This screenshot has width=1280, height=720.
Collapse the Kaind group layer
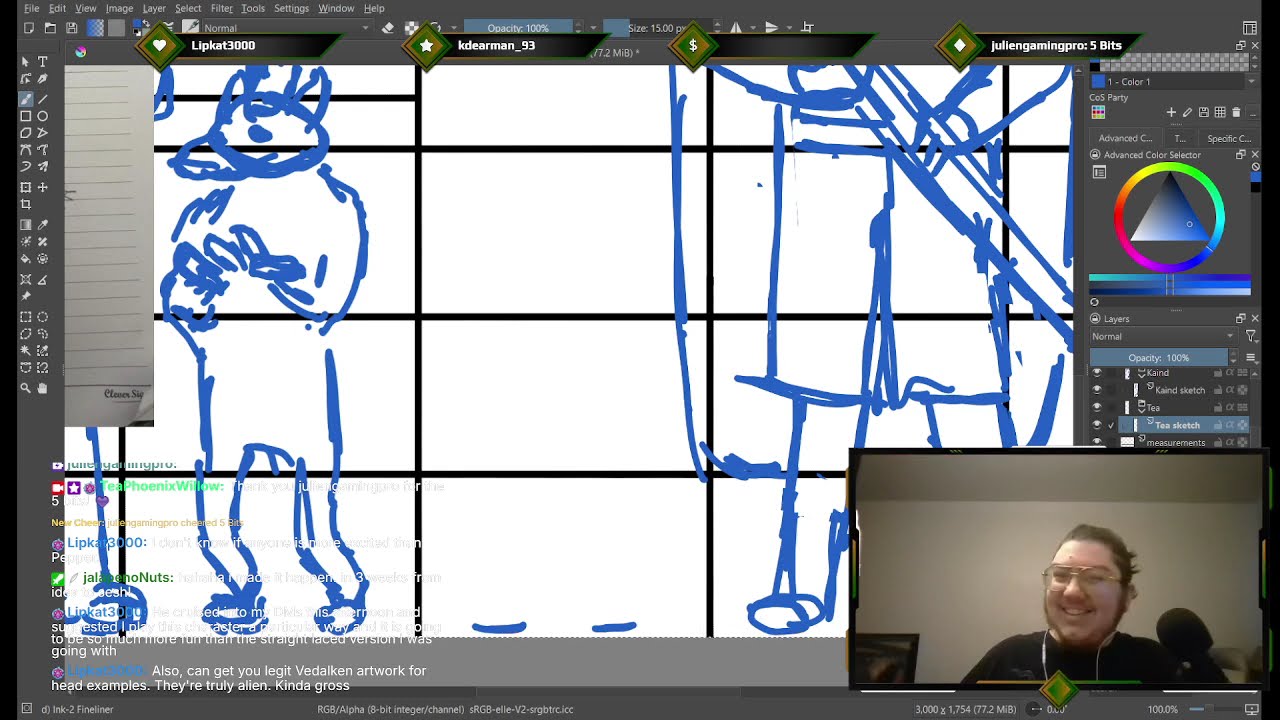1141,373
